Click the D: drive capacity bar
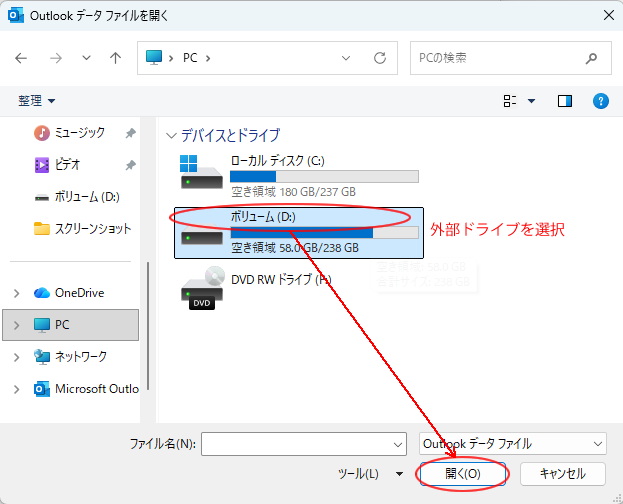The width and height of the screenshot is (623, 504). (324, 233)
